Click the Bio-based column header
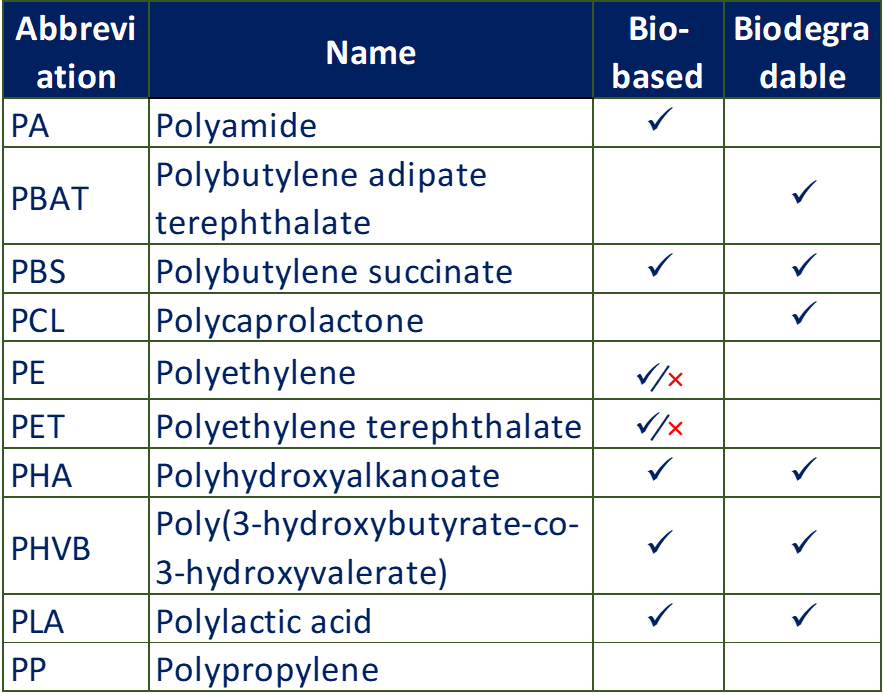Viewport: 883px width, 694px height. click(658, 52)
